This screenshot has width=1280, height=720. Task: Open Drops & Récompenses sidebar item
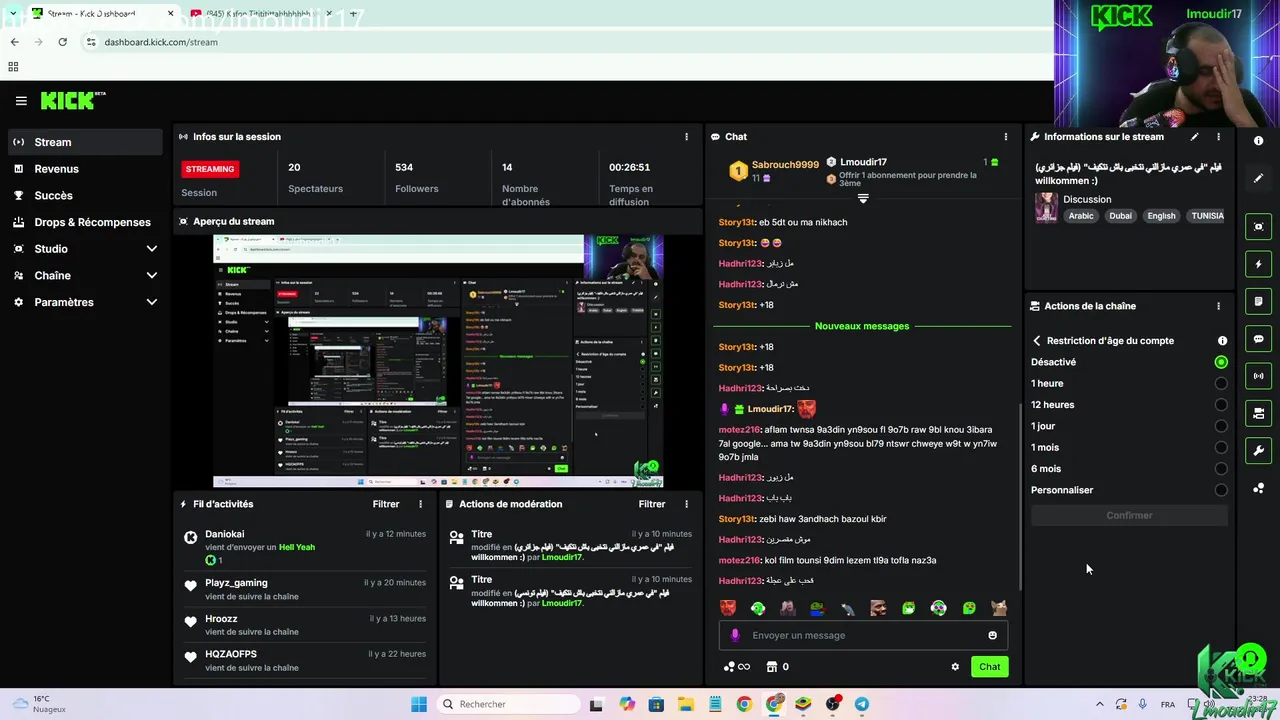click(x=85, y=222)
